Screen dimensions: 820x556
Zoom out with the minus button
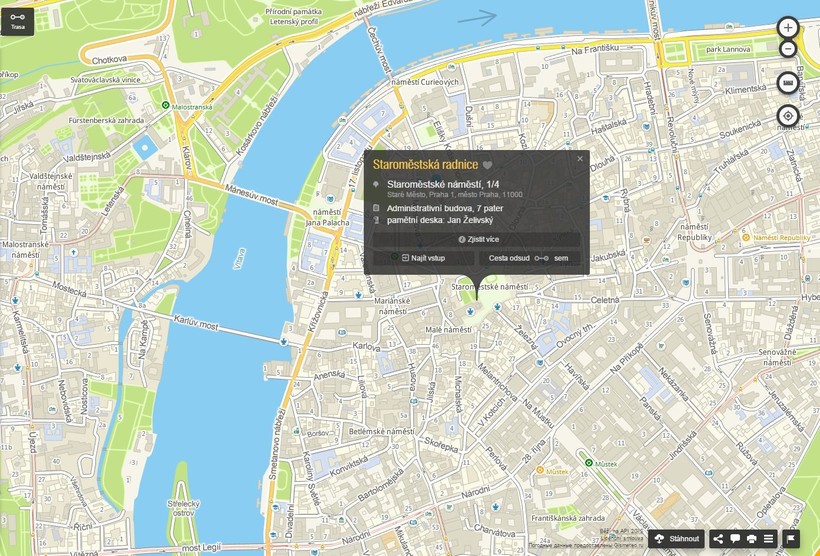(788, 49)
